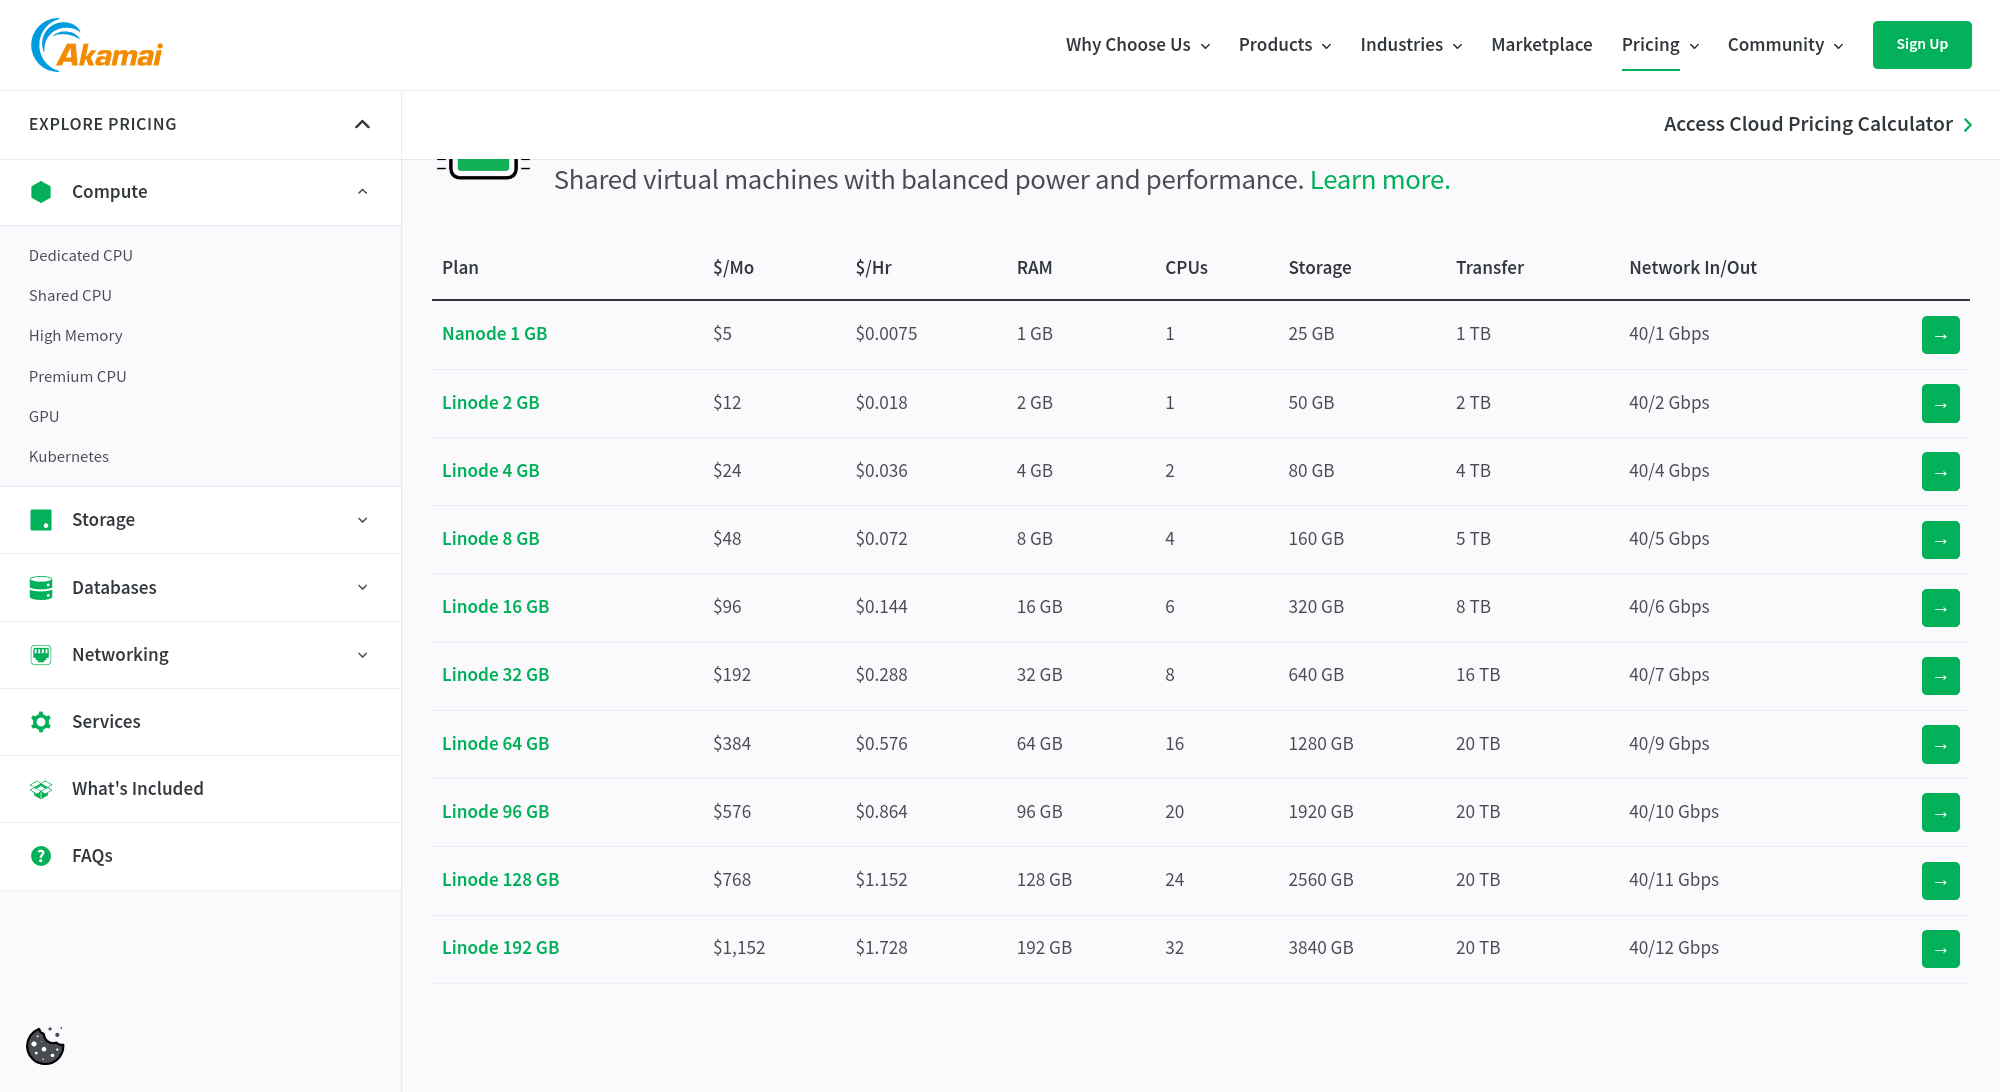The width and height of the screenshot is (2000, 1092).
Task: Go to Marketplace in top navigation
Action: point(1541,45)
